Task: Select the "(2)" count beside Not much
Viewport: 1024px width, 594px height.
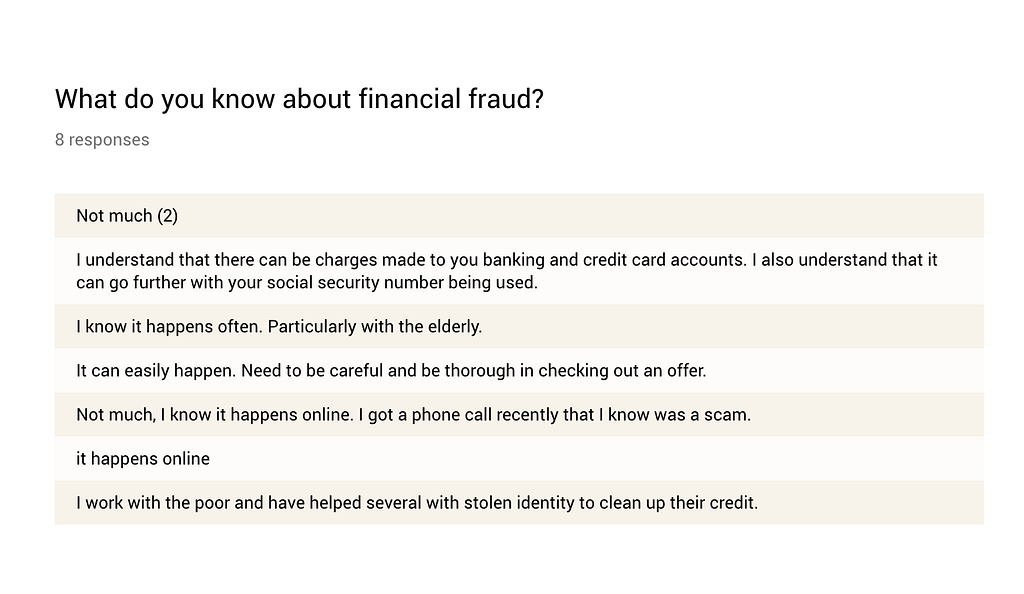Action: [x=167, y=216]
